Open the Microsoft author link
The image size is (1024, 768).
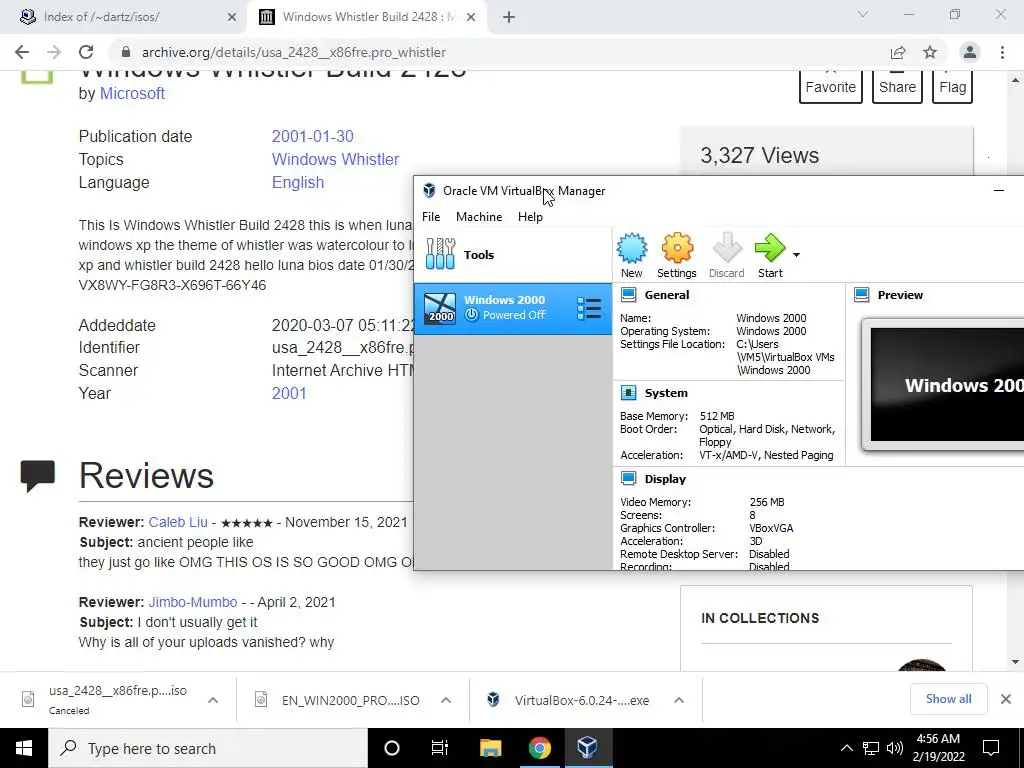pos(132,93)
